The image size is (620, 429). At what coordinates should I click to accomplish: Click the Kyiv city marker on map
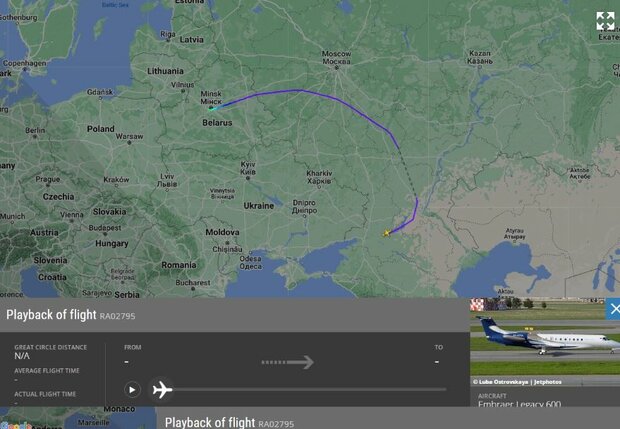248,178
